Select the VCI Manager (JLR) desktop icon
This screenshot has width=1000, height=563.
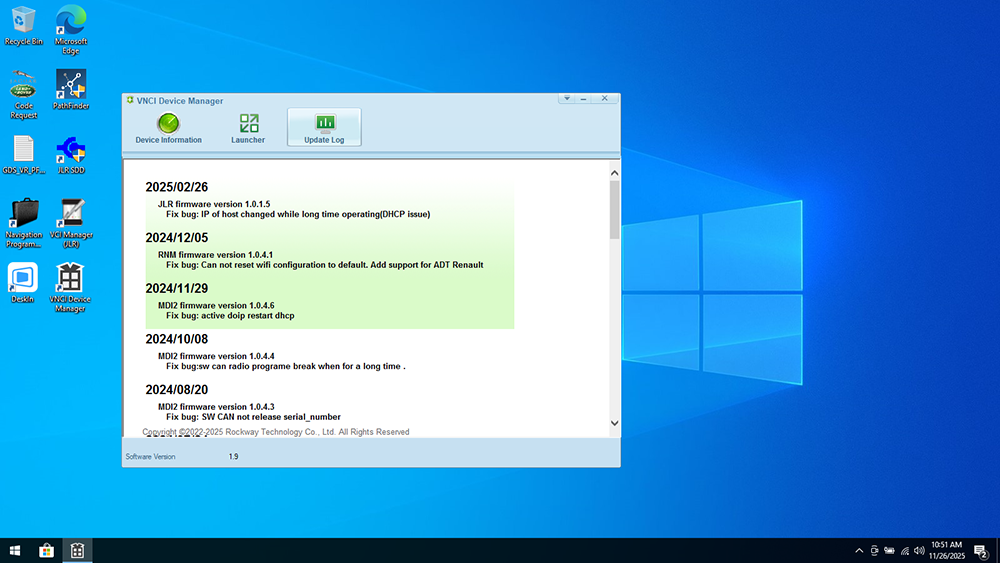70,220
